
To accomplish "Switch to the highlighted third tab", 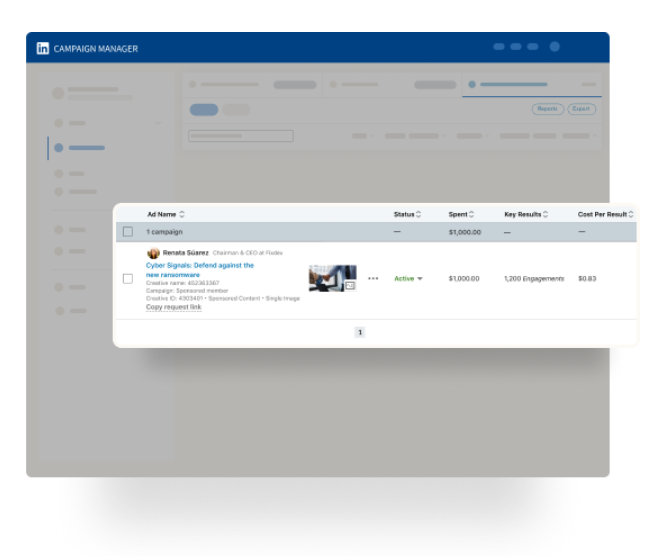I will tap(512, 85).
